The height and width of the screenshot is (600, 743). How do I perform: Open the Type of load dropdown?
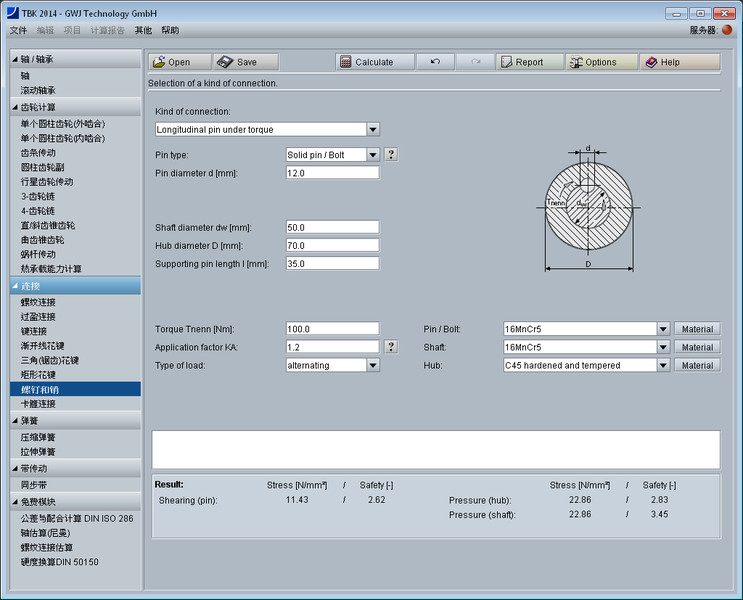pyautogui.click(x=373, y=366)
